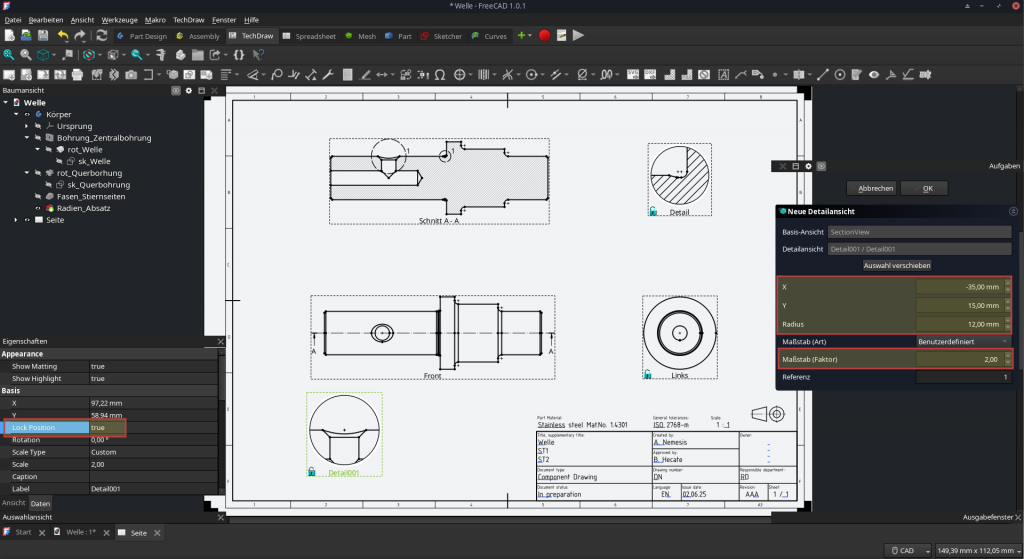This screenshot has height=559, width=1024.
Task: Click the undo arrow in the toolbar
Action: tap(63, 36)
